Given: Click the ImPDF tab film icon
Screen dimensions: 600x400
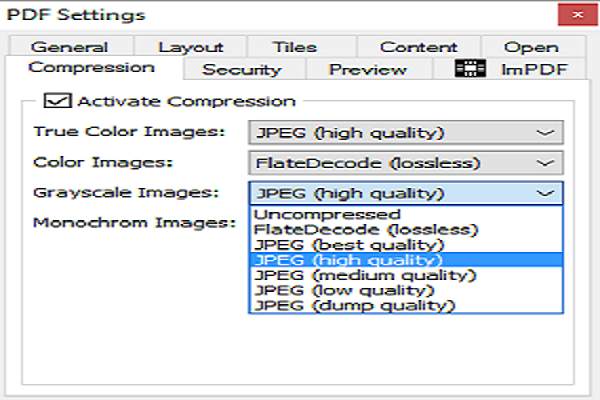Looking at the screenshot, I should click(466, 69).
